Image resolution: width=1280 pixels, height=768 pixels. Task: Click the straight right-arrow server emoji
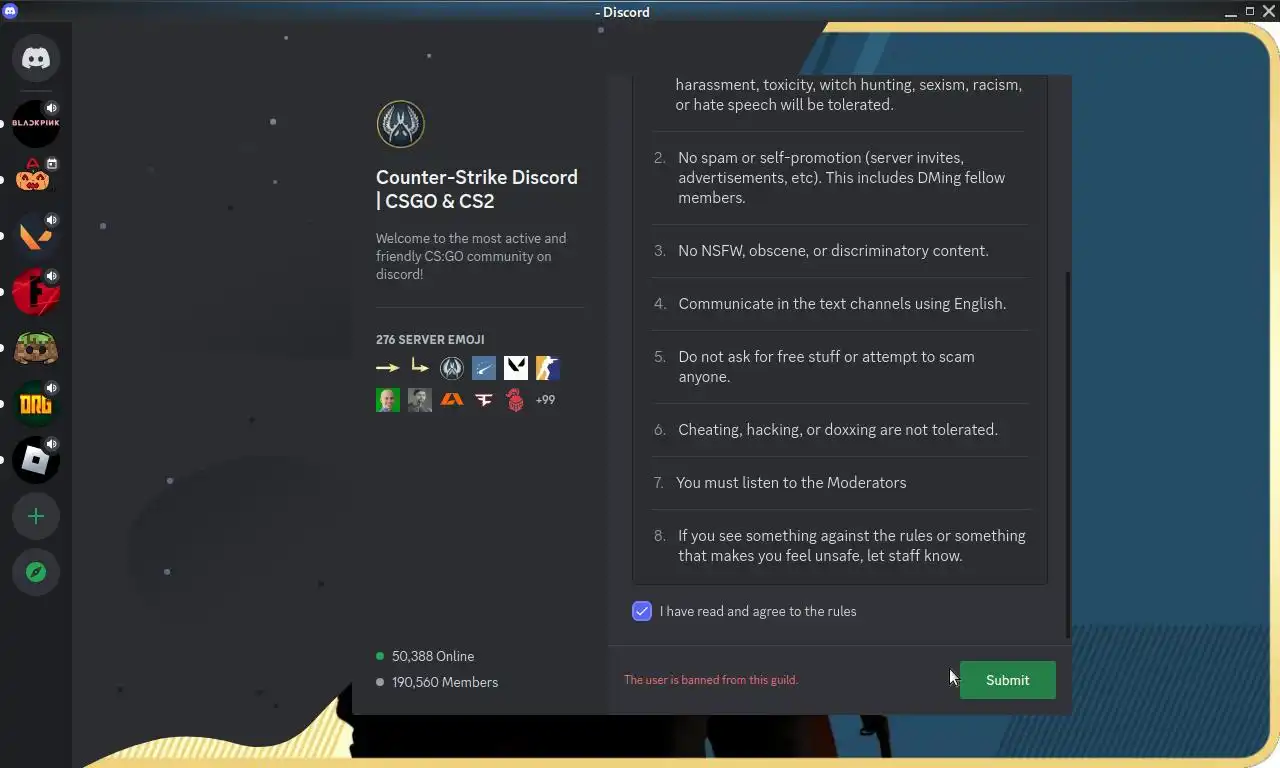tap(387, 368)
